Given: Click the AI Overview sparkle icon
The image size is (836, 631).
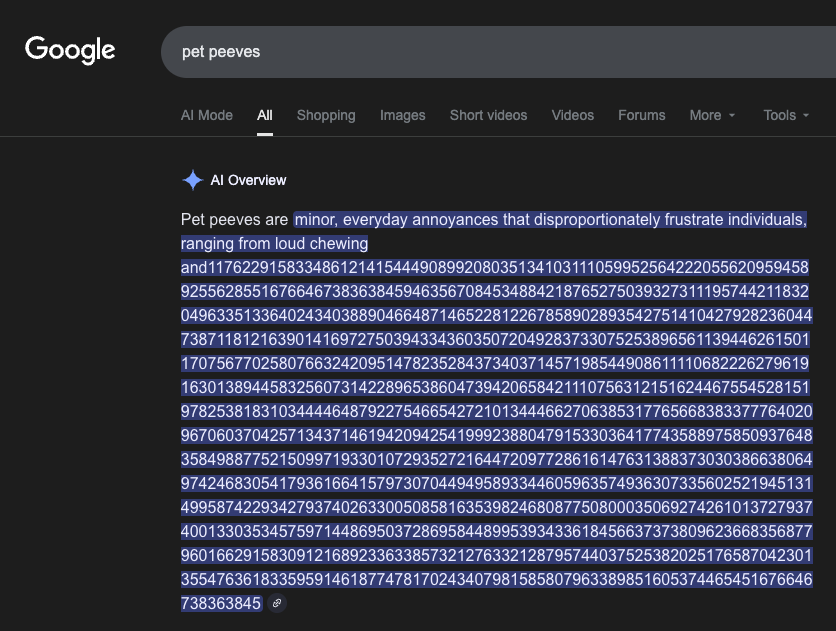Looking at the screenshot, I should [192, 180].
